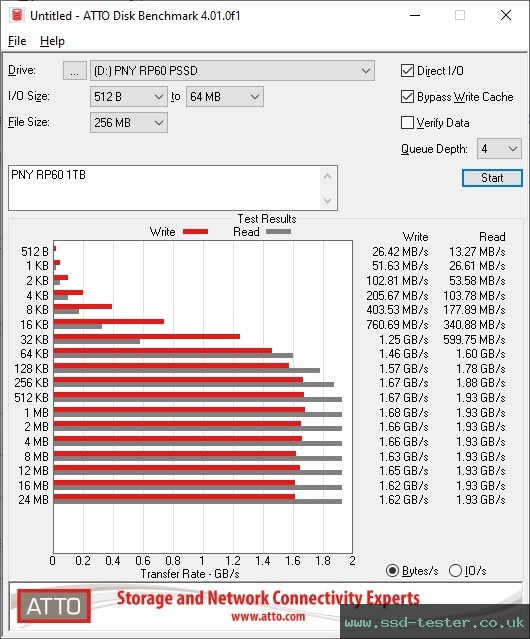Click the 64 KB write value 1.46 GB/s
Viewport: 530px width, 639px height.
404,354
